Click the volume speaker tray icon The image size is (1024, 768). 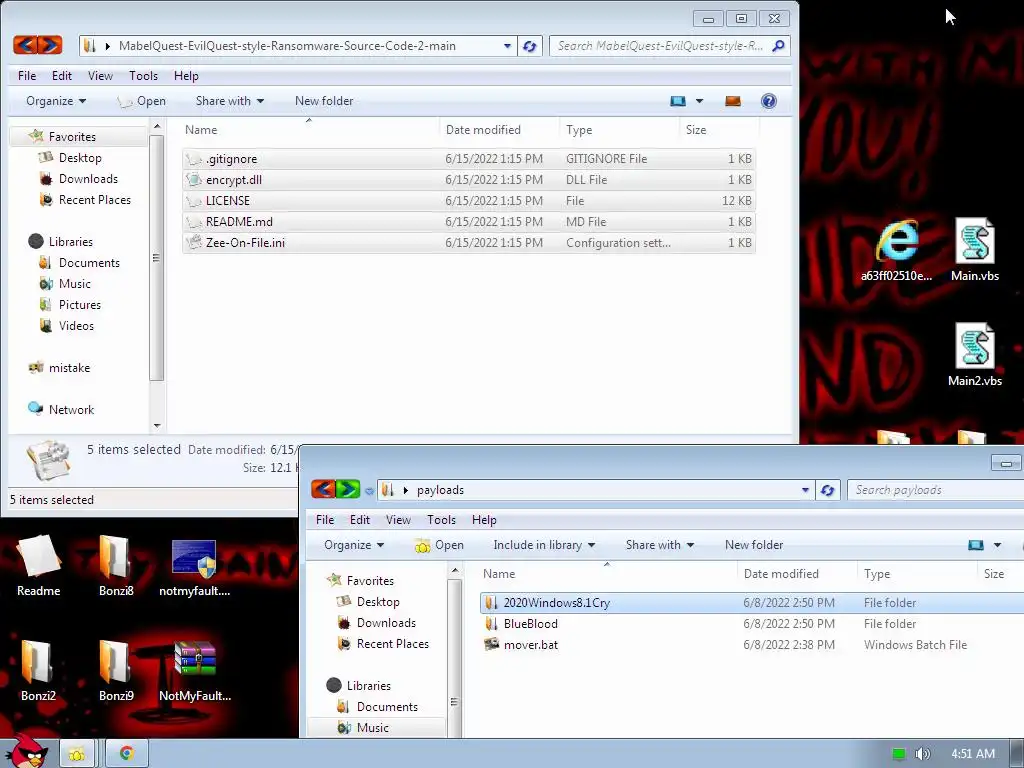click(922, 754)
